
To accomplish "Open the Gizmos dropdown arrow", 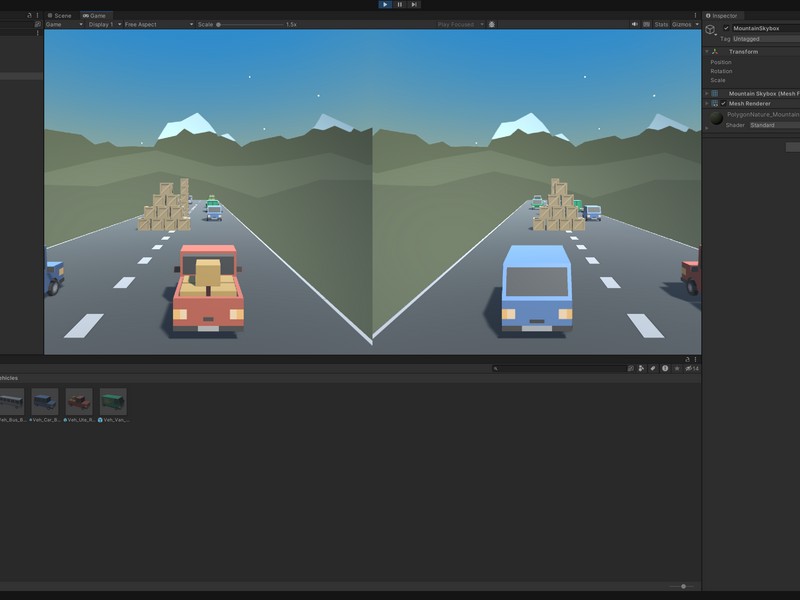I will pos(697,24).
